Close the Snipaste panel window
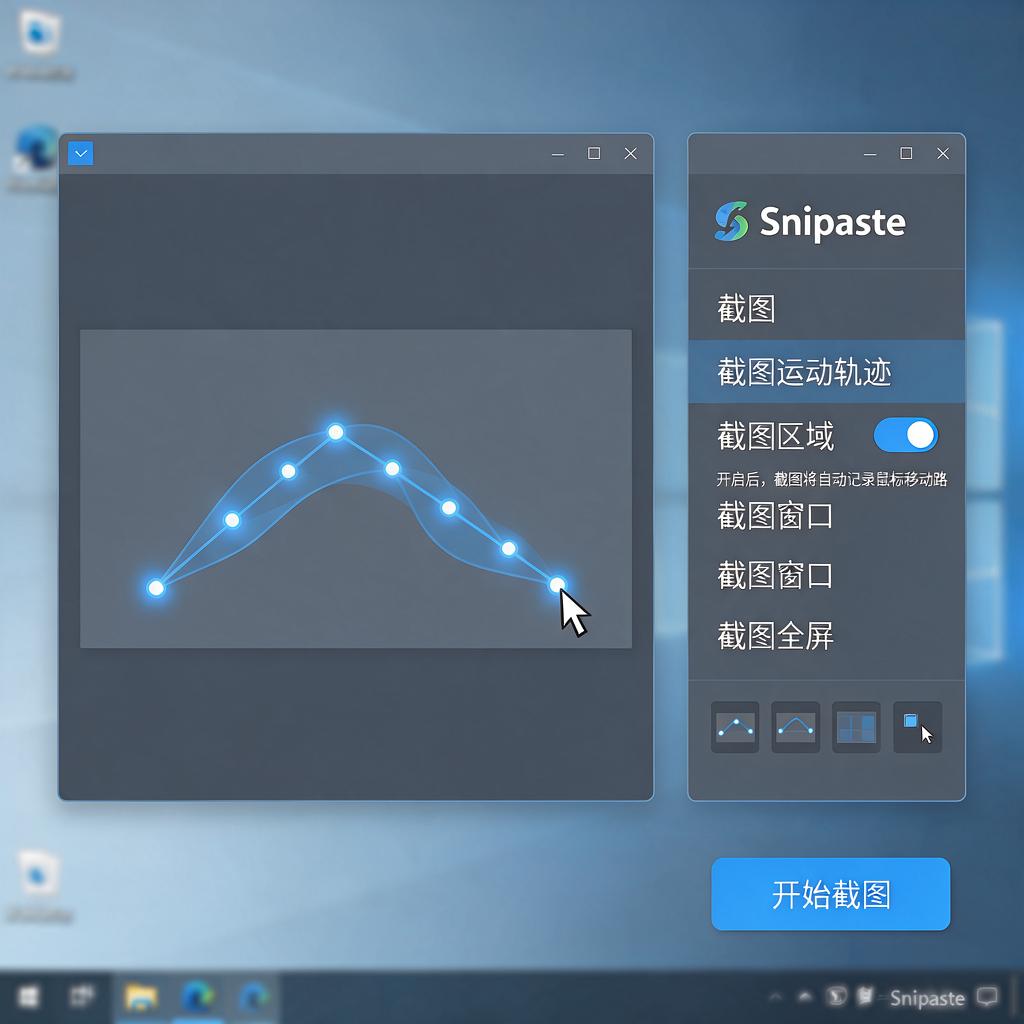Image resolution: width=1024 pixels, height=1024 pixels. (x=942, y=153)
